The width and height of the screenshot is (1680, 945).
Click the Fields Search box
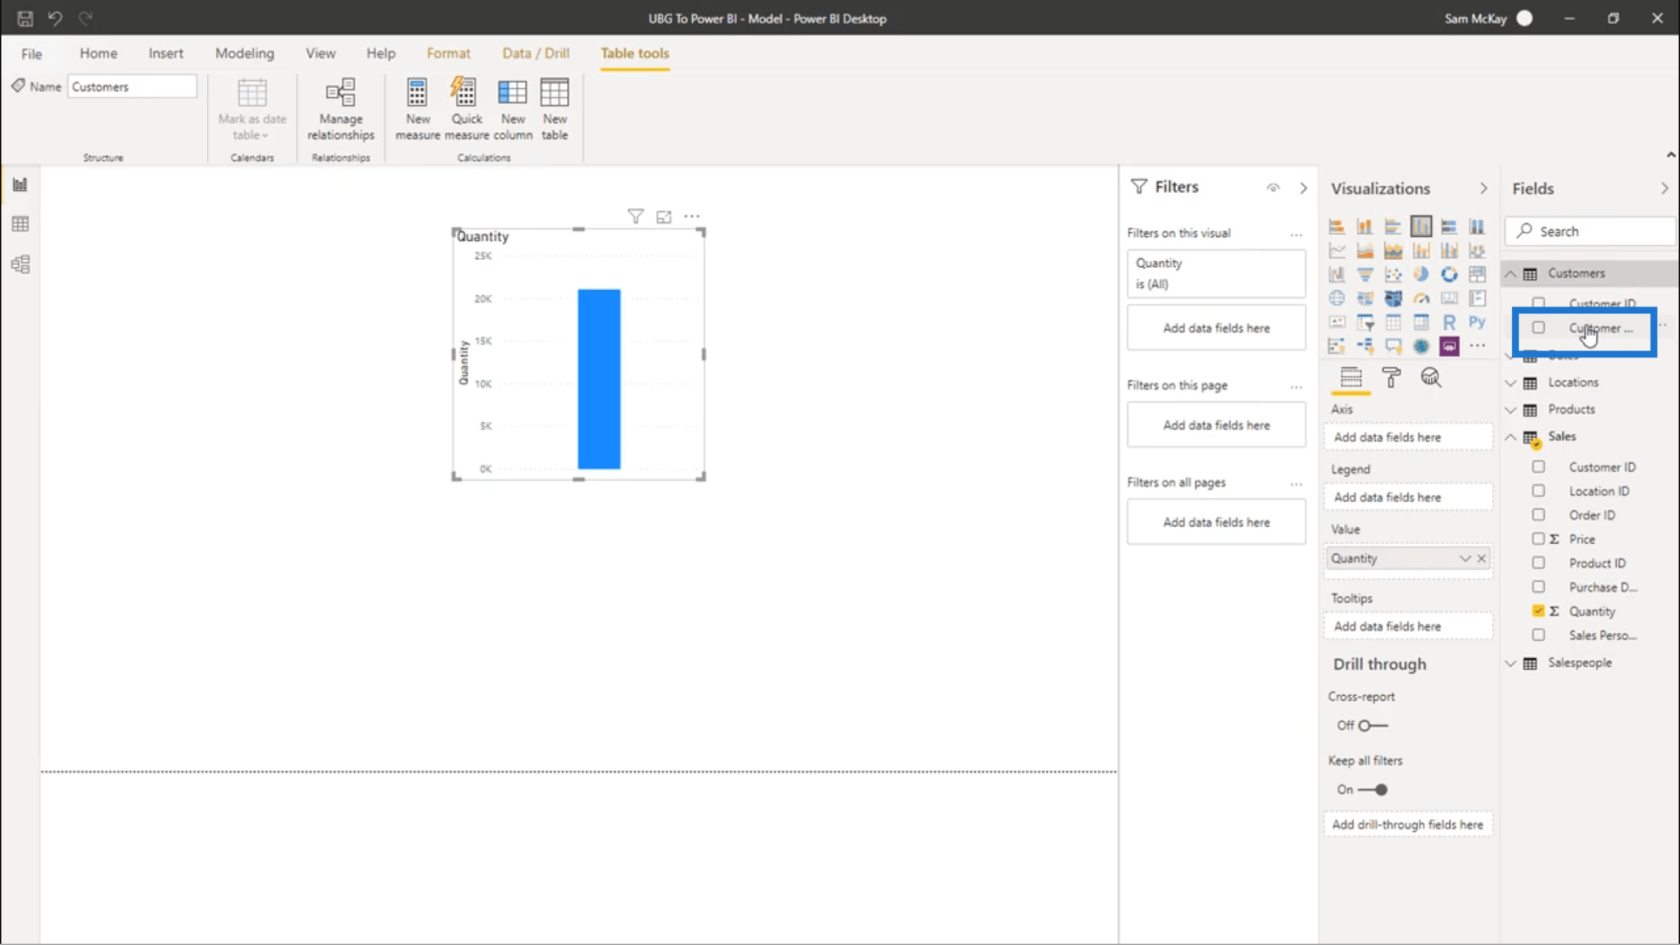(1590, 231)
